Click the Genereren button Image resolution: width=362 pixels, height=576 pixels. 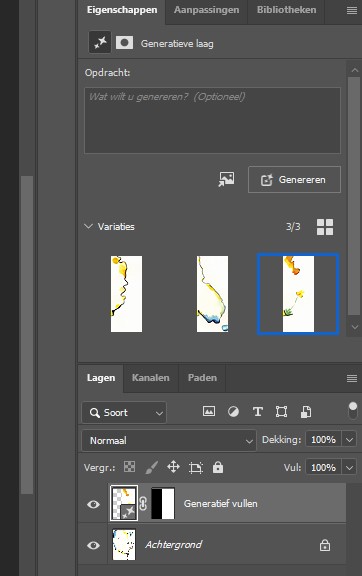click(x=294, y=180)
